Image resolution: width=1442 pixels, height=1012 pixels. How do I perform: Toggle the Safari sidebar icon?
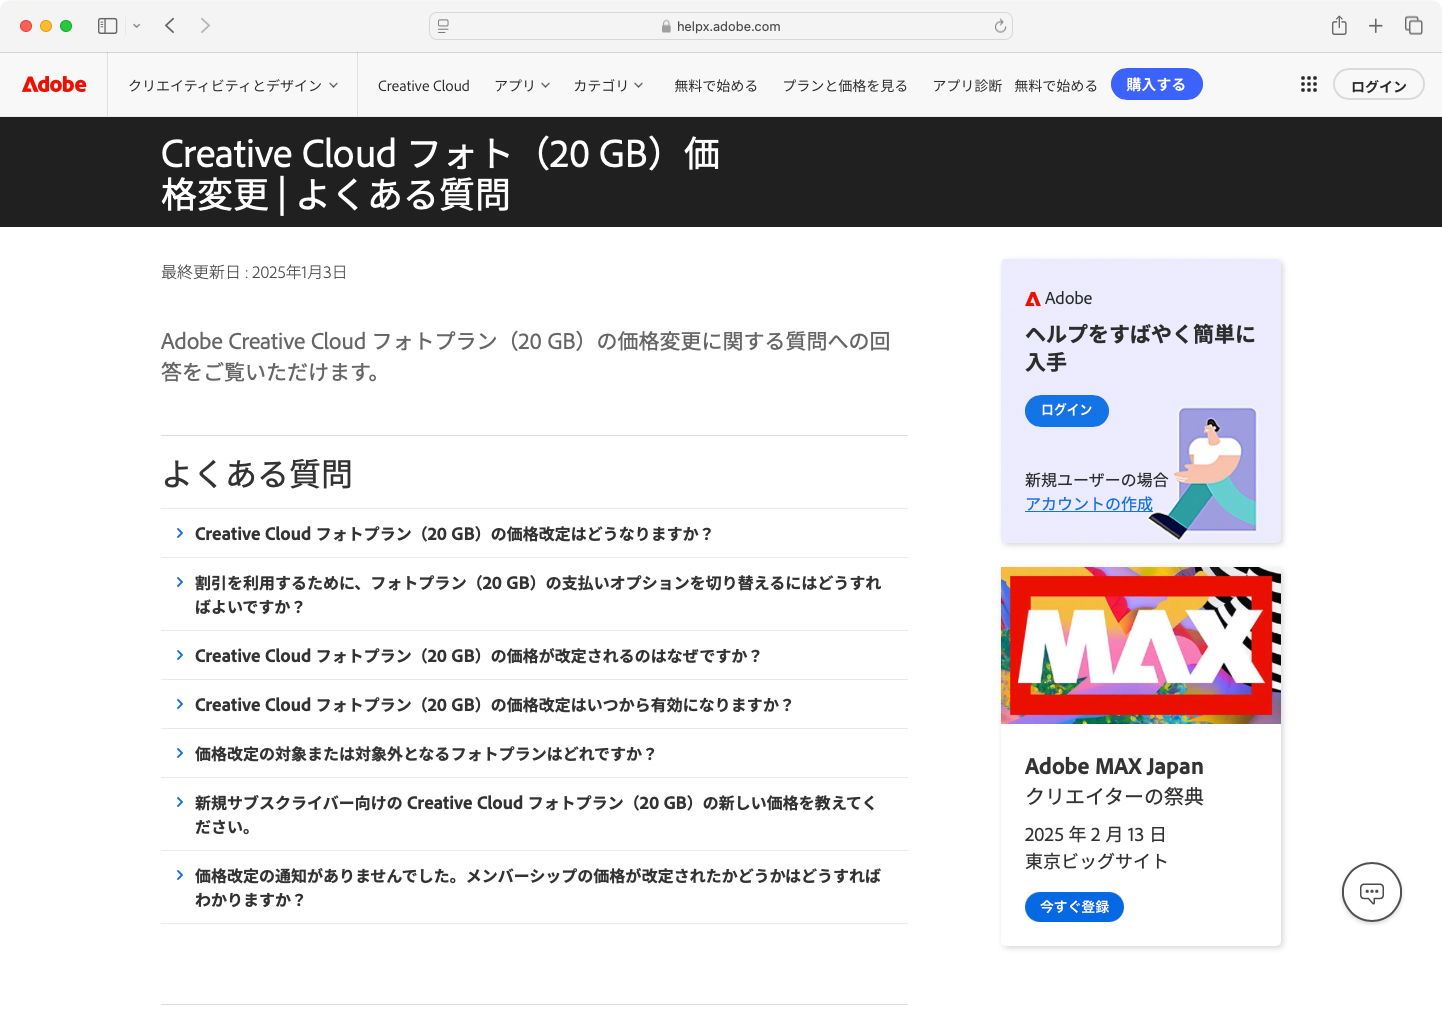[x=107, y=25]
